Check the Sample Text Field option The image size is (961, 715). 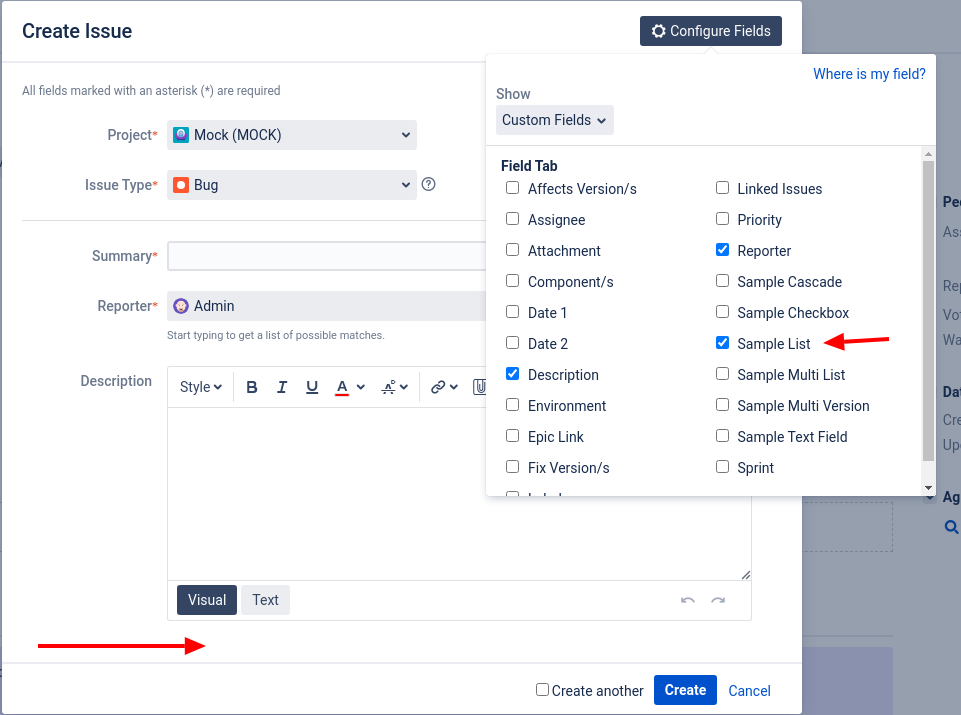tap(723, 436)
